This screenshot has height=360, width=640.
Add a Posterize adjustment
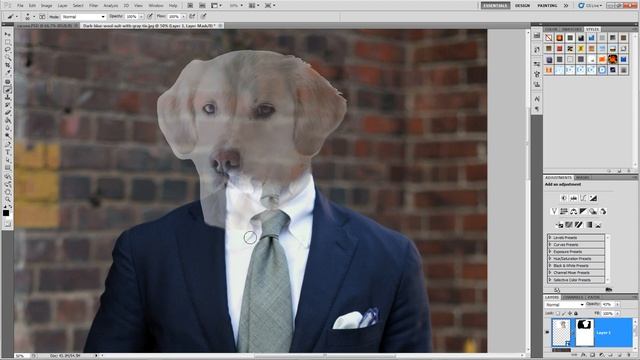tap(569, 225)
